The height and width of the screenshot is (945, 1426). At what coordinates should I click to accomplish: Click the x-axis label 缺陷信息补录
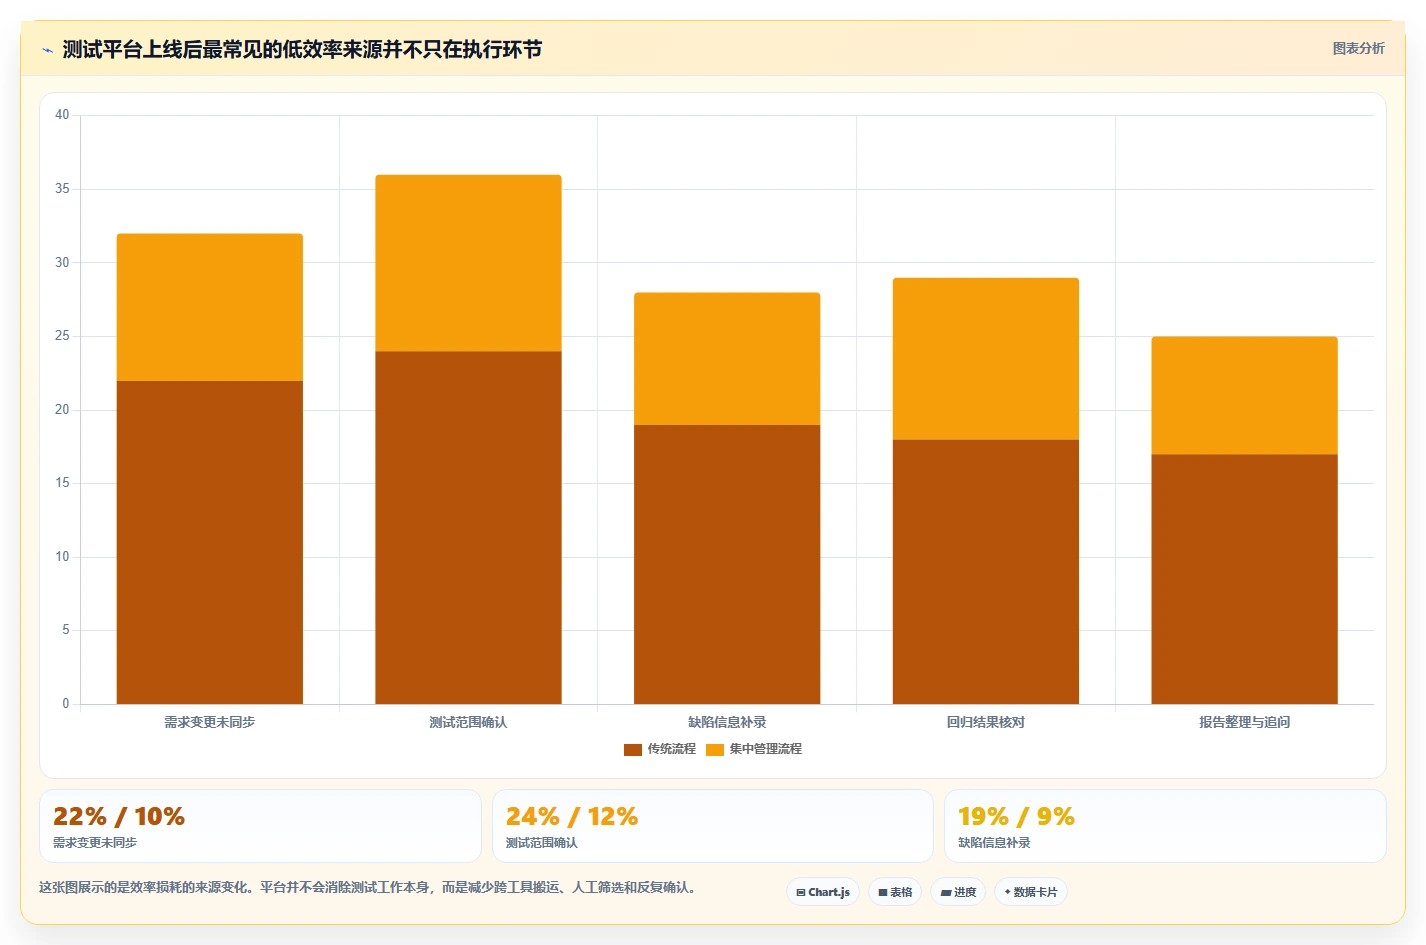[x=727, y=722]
